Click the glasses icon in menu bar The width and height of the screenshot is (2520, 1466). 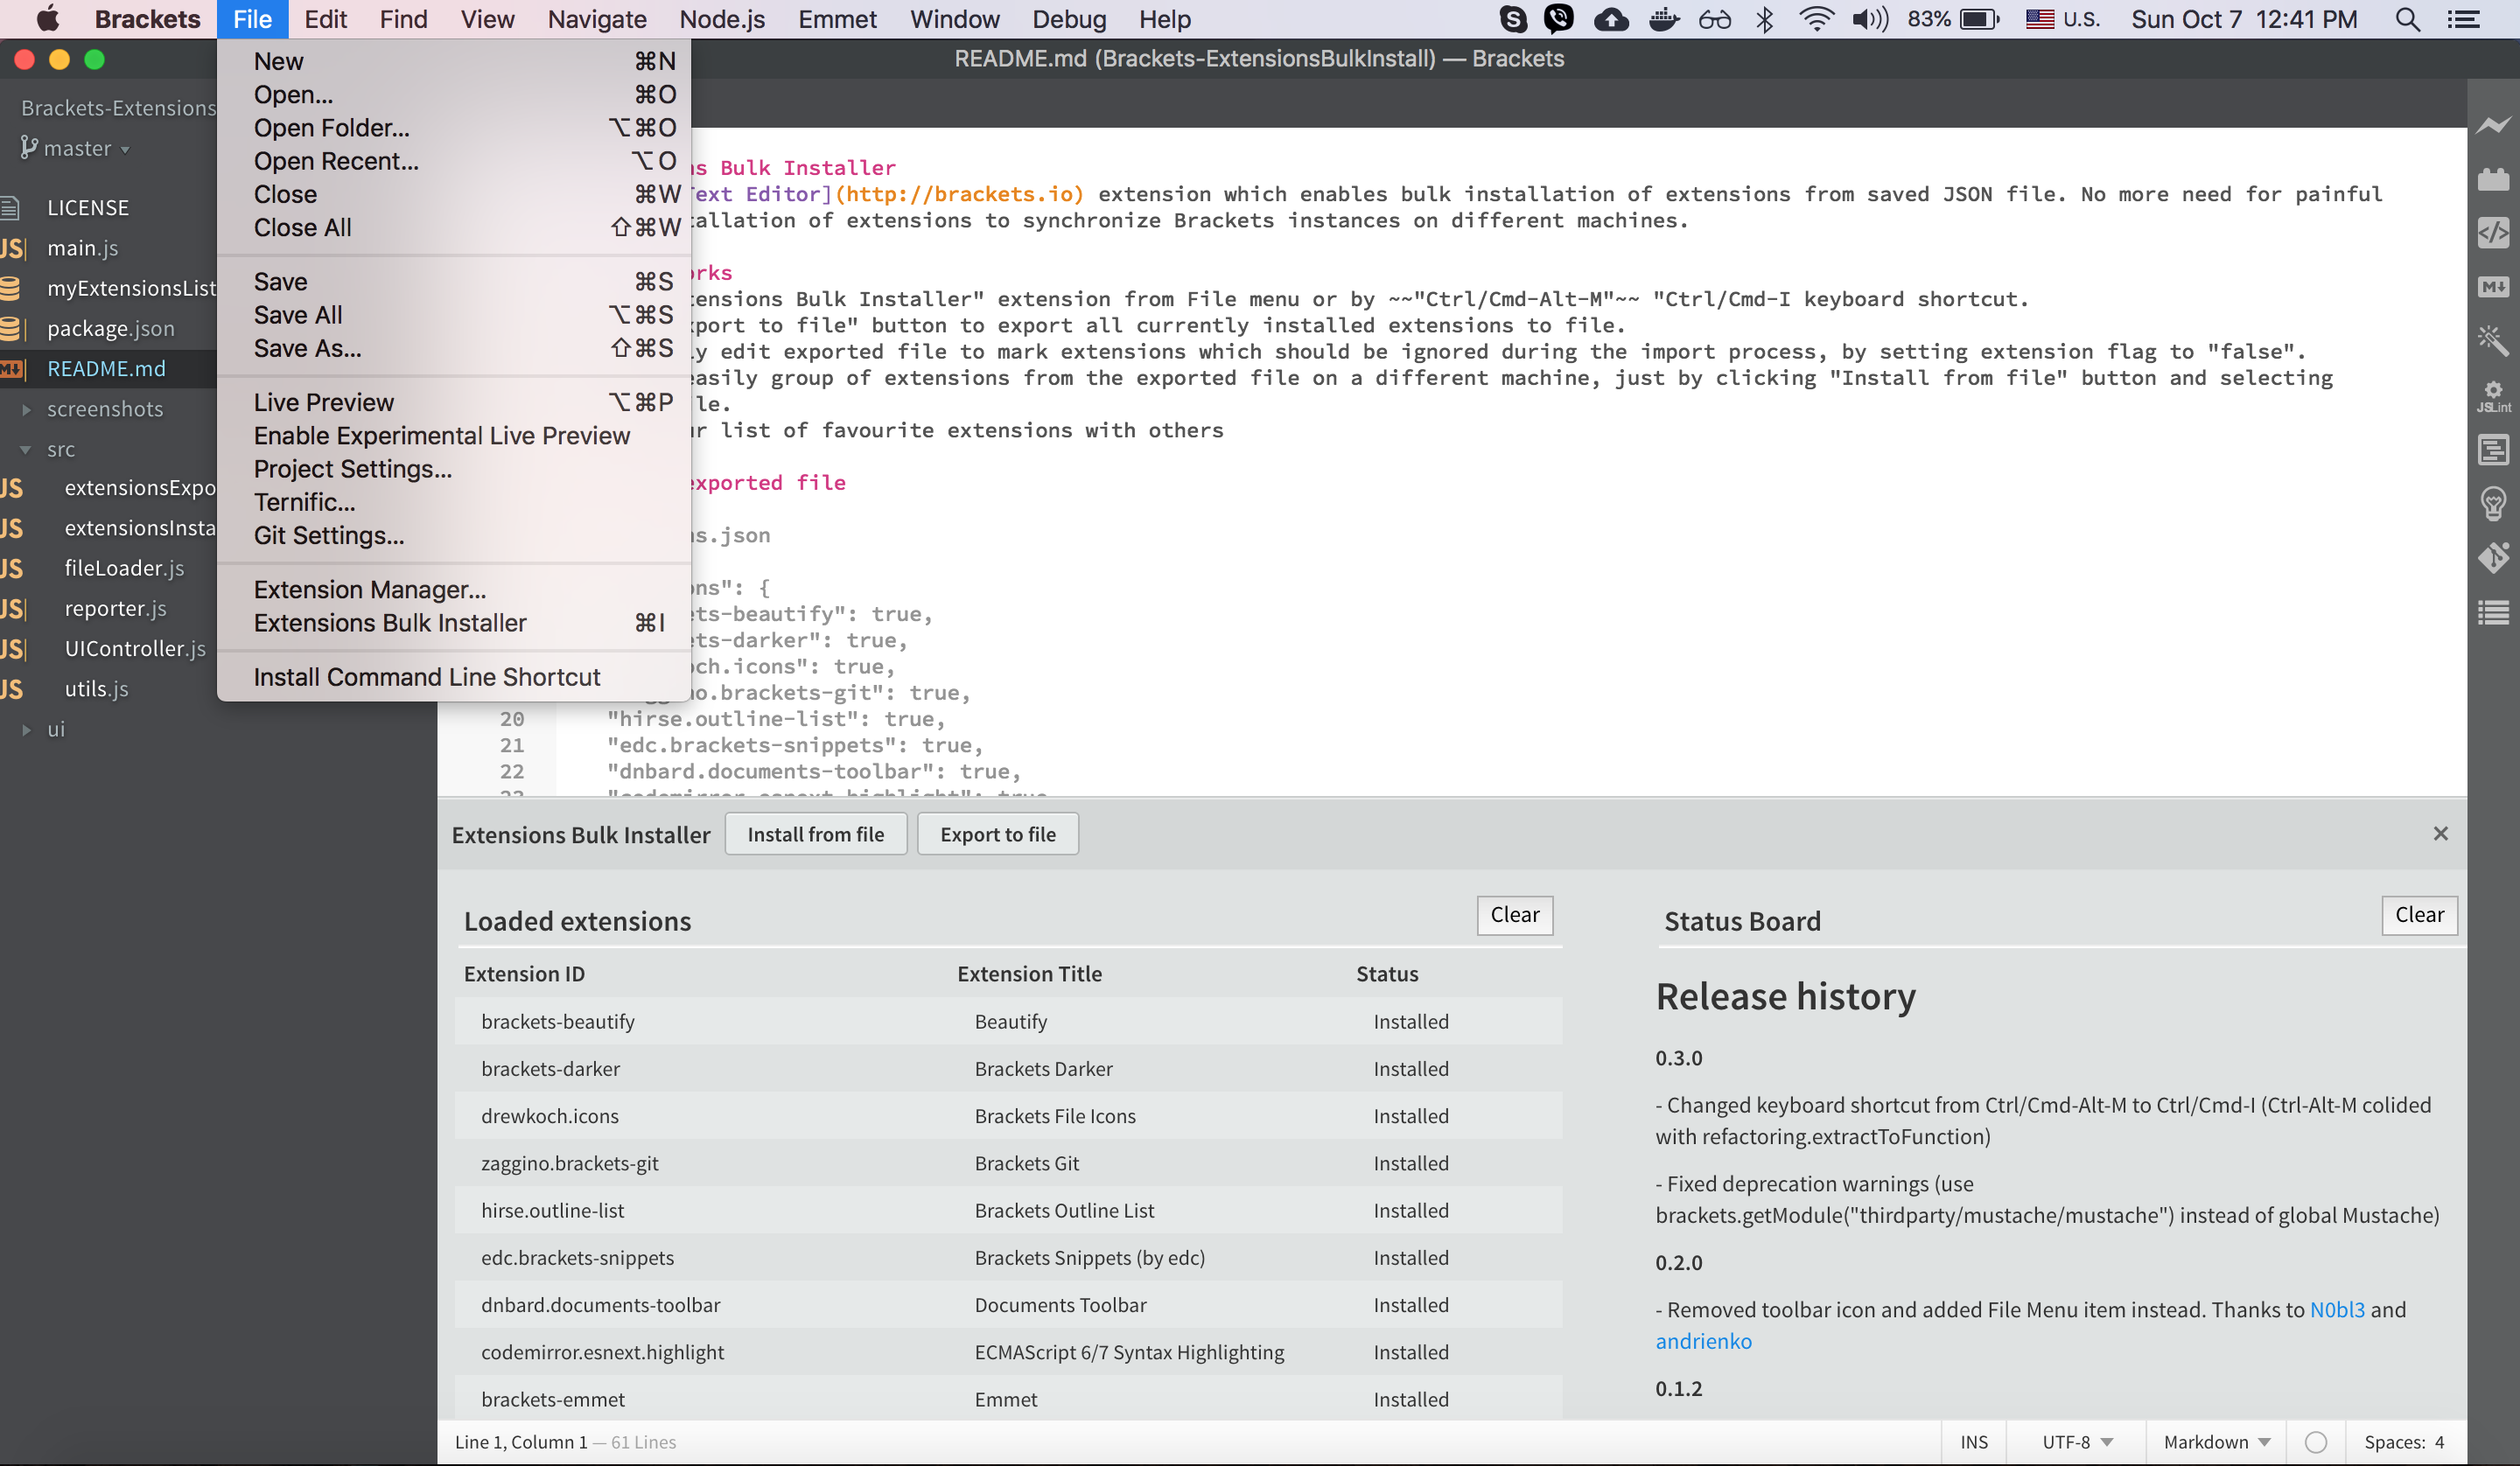coord(1715,19)
